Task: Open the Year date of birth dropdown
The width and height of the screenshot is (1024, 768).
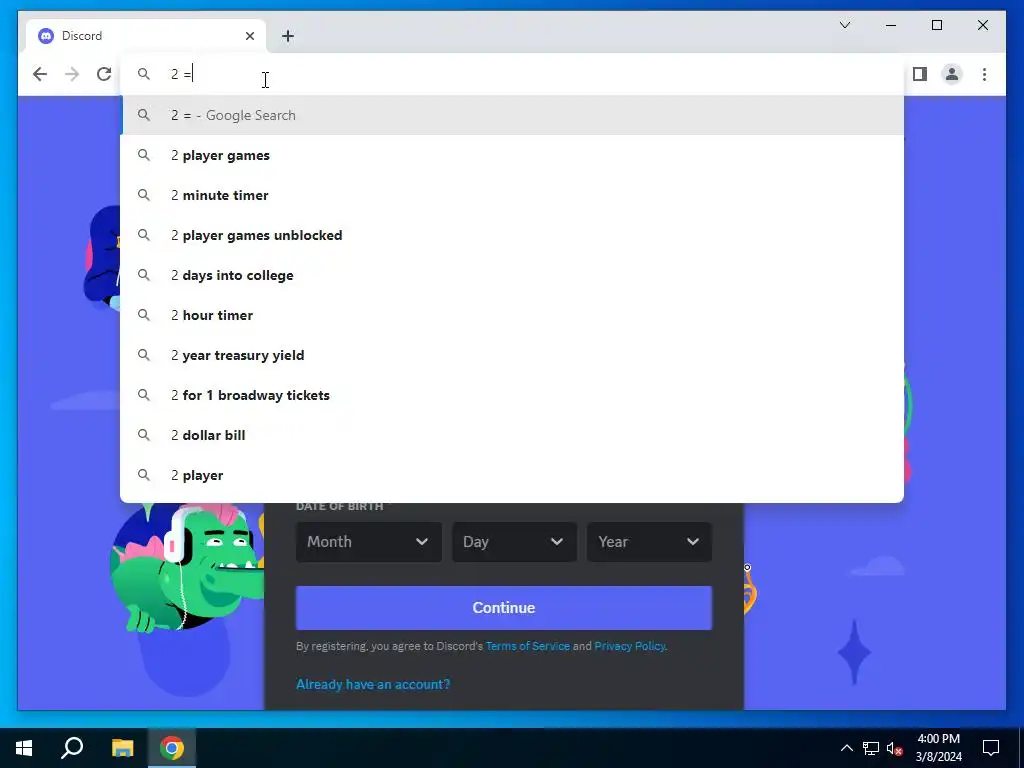Action: click(649, 542)
